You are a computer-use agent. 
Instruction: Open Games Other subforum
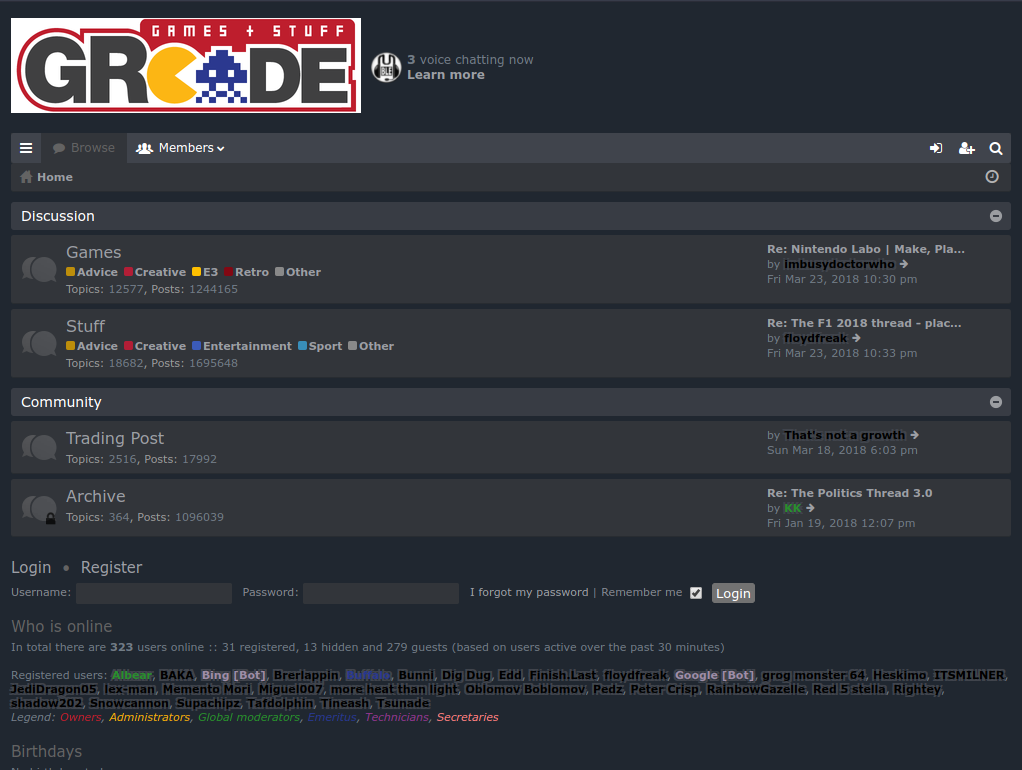[x=298, y=272]
